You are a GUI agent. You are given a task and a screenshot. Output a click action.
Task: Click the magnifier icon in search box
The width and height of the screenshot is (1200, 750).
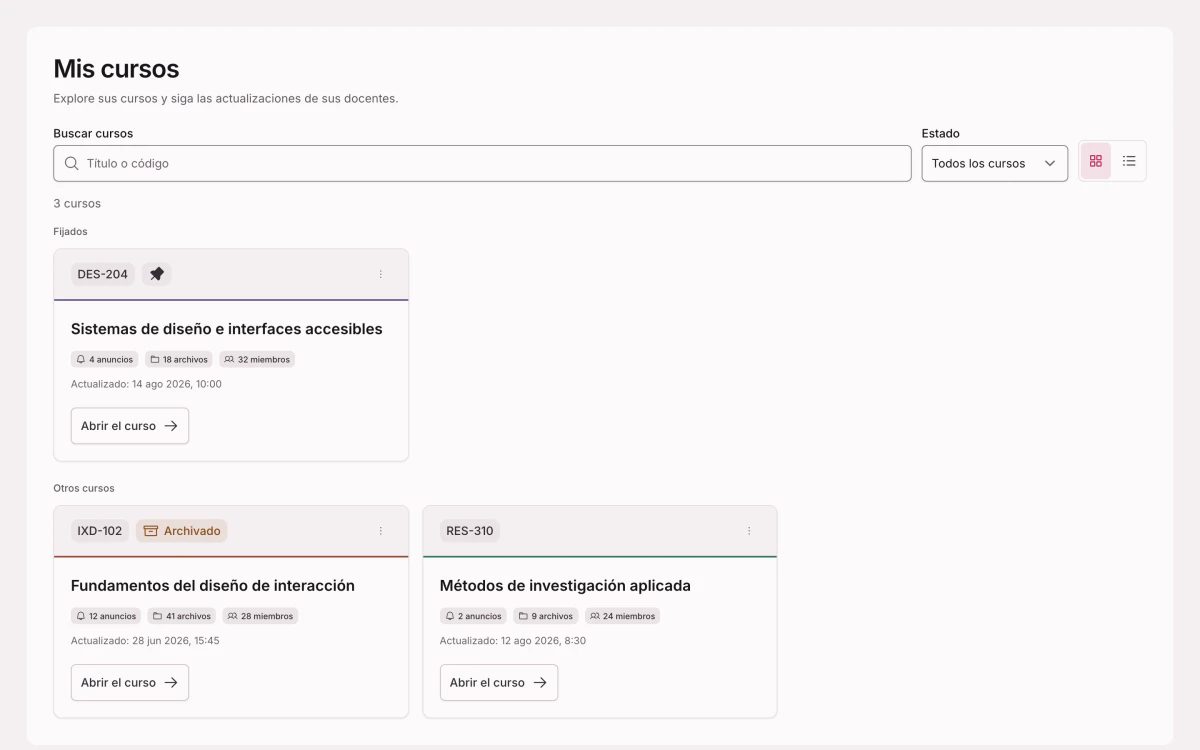(x=72, y=163)
